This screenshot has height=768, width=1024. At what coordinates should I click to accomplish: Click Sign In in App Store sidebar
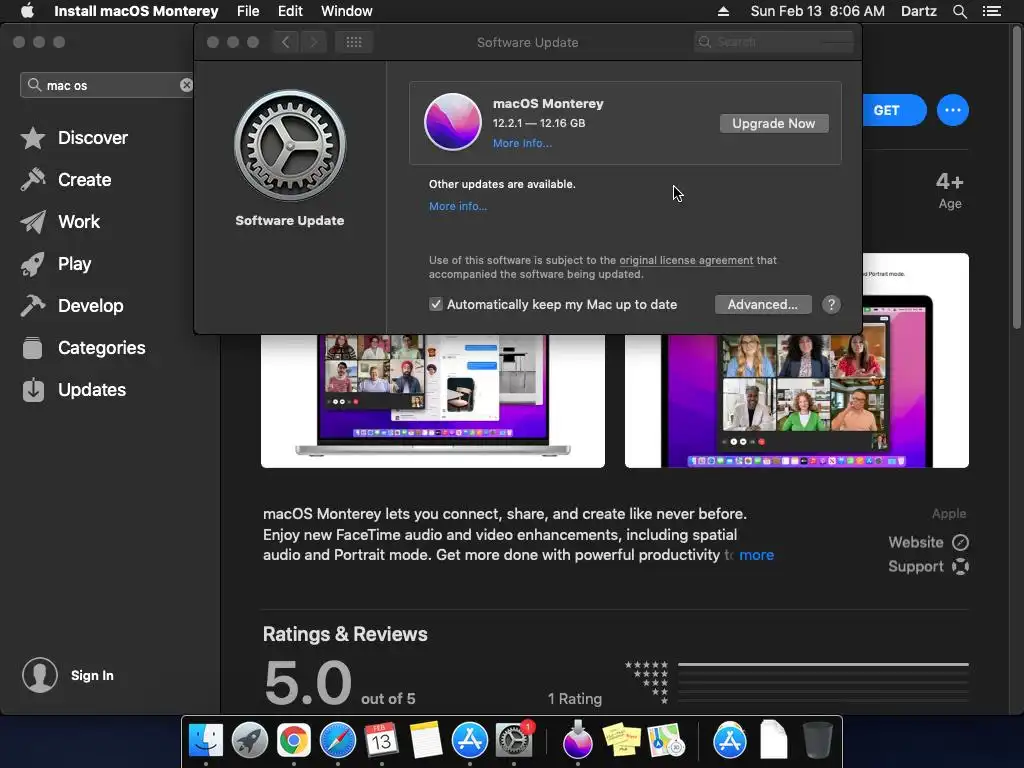[92, 675]
